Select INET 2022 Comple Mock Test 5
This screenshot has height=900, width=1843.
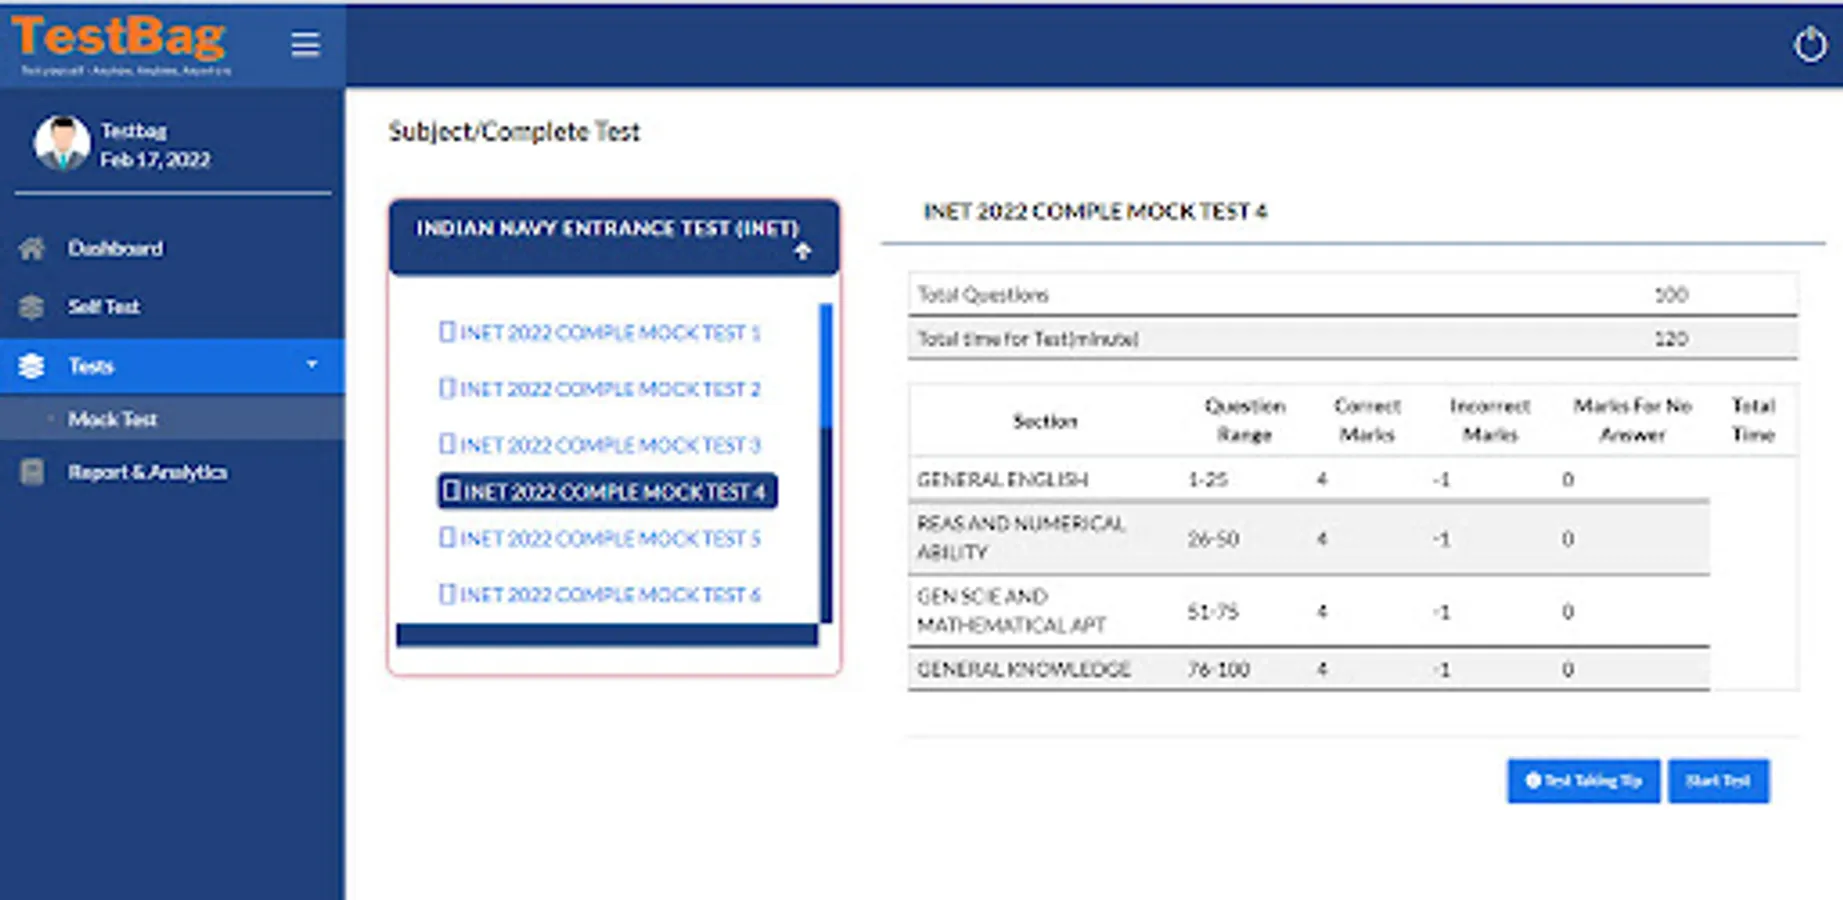coord(610,538)
